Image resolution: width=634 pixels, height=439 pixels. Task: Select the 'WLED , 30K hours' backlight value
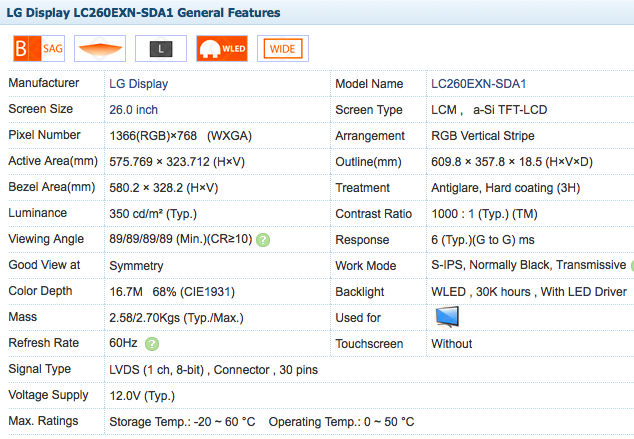click(x=481, y=291)
